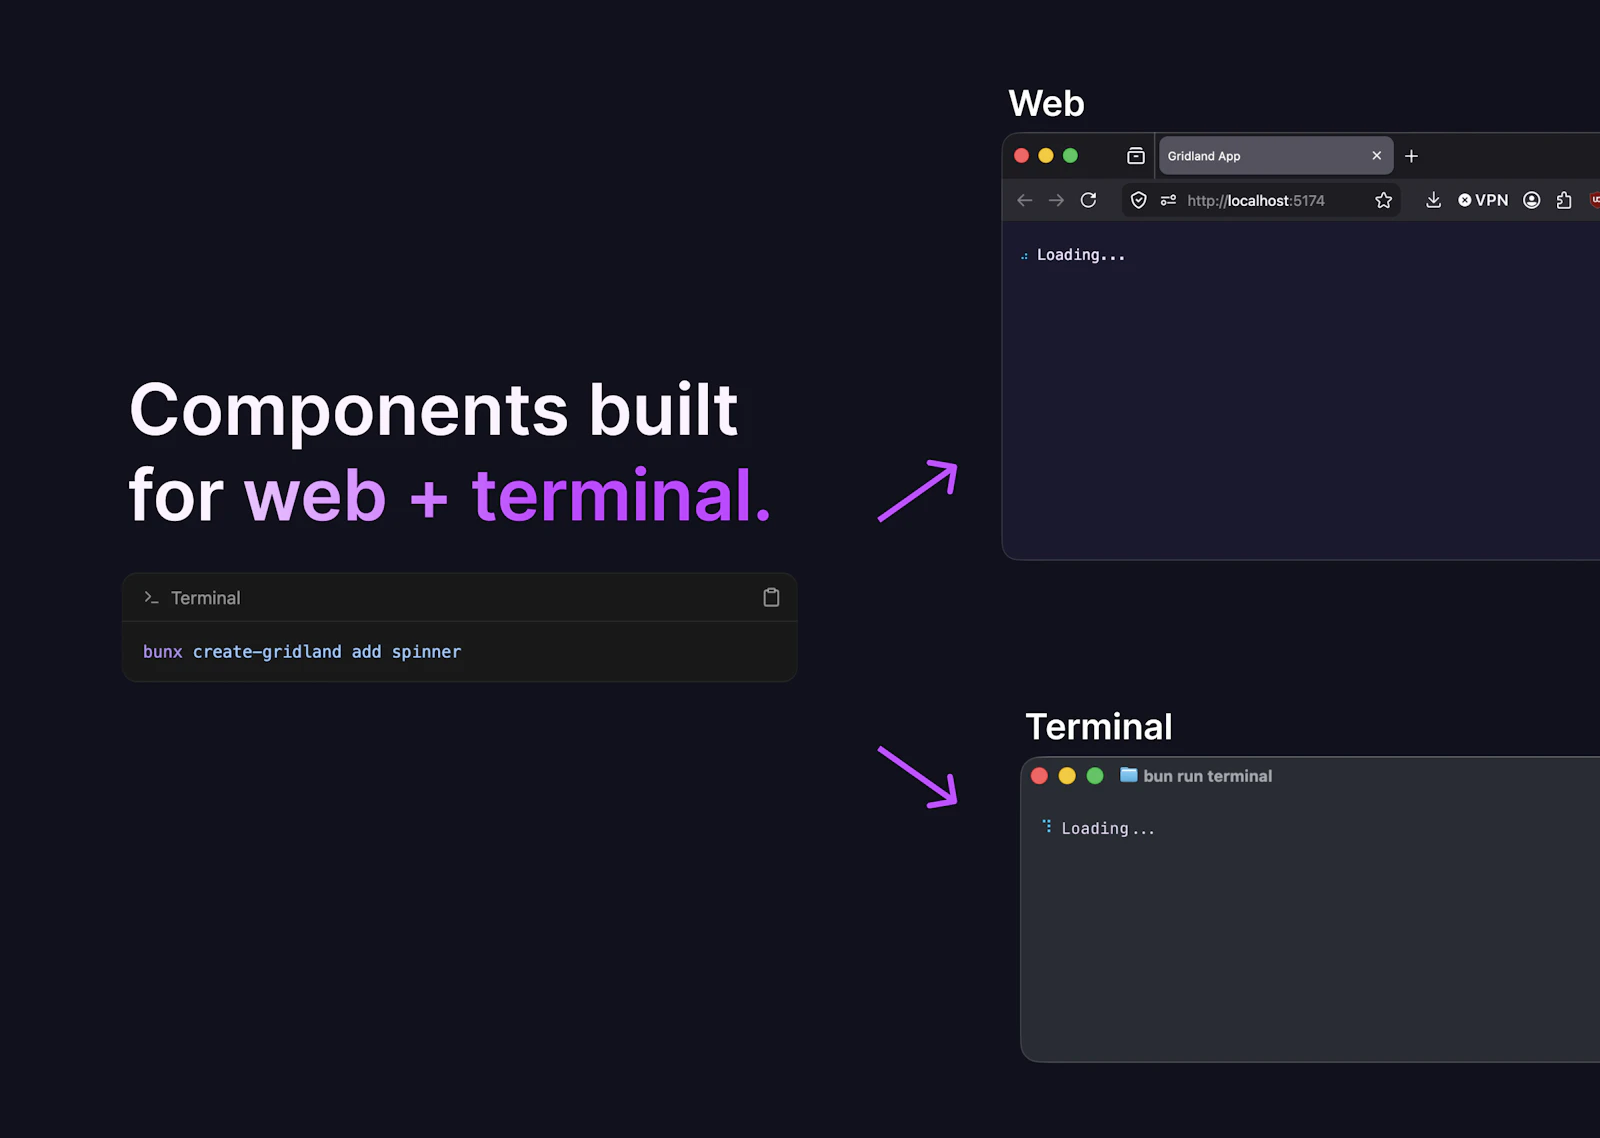Maximize the Web browser window green button
1600x1138 pixels.
coord(1070,155)
